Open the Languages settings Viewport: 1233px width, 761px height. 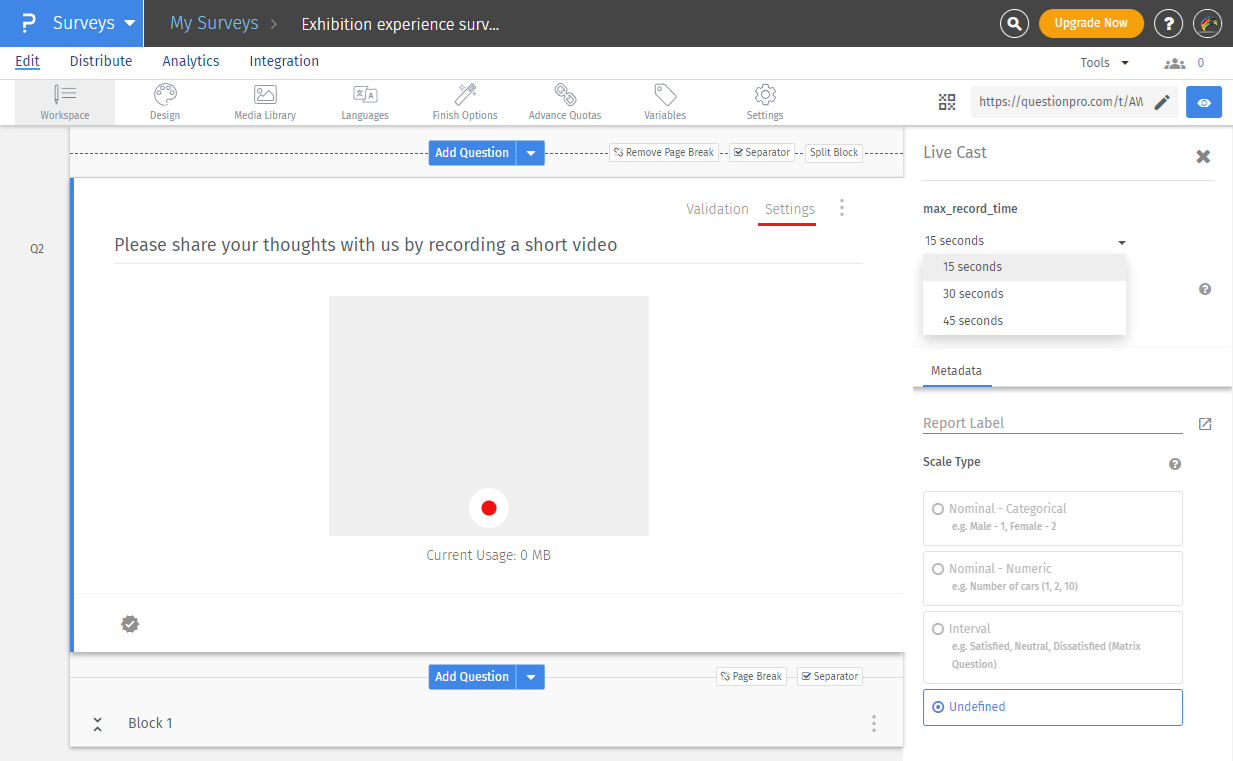pyautogui.click(x=364, y=101)
